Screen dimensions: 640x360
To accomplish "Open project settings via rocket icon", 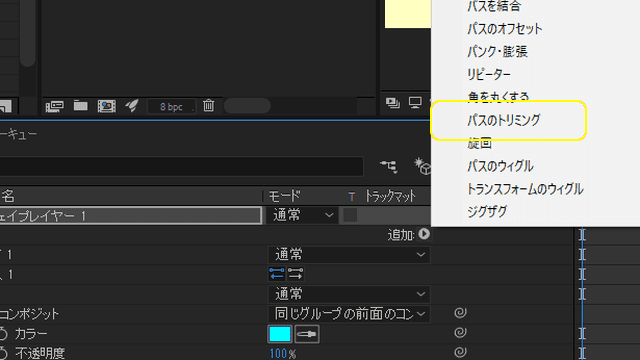I will (x=132, y=106).
